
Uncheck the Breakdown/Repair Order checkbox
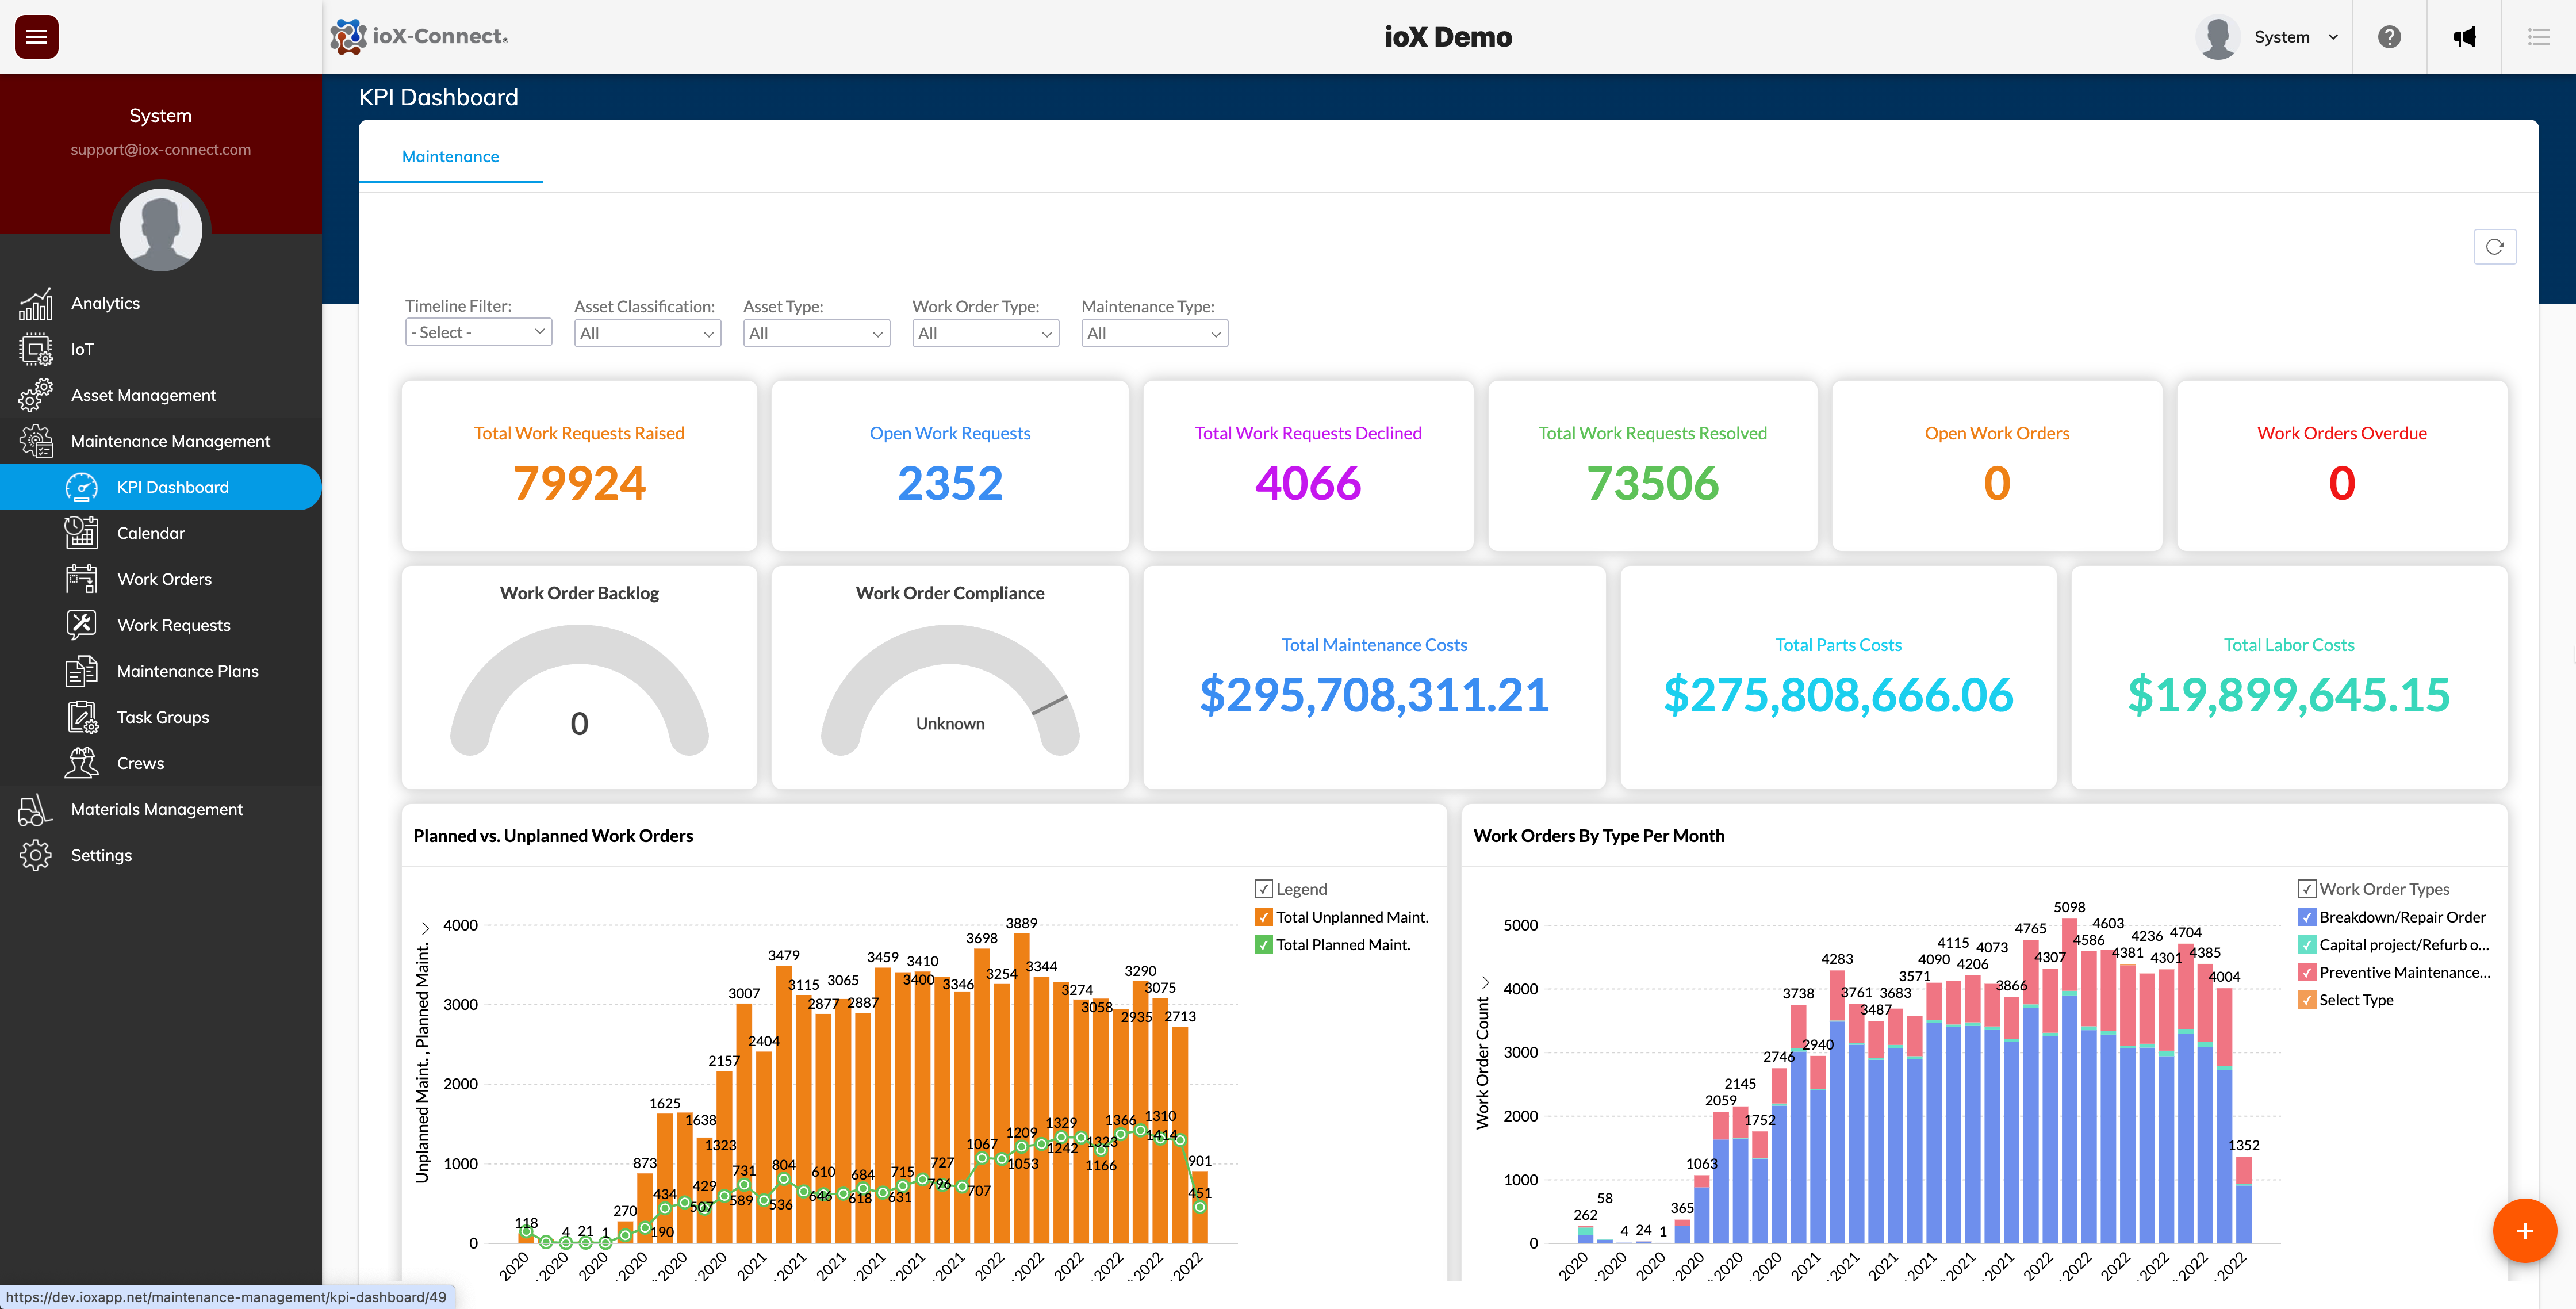coord(2307,917)
